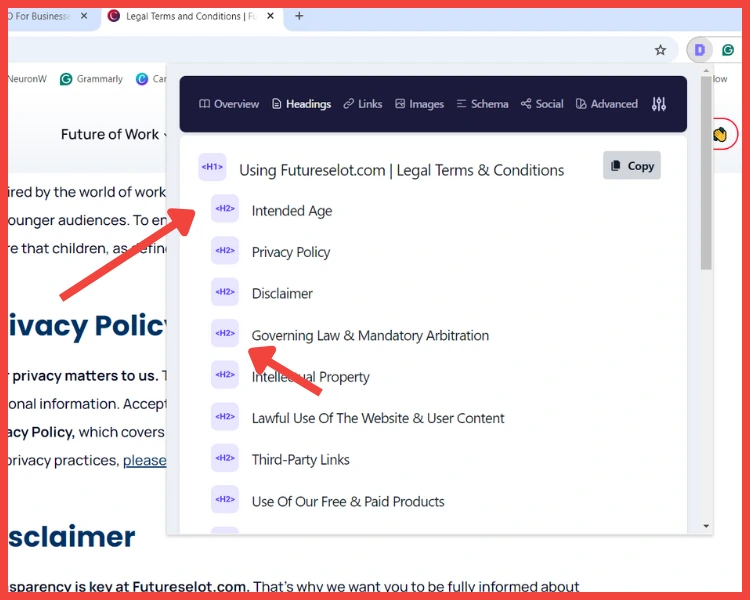The image size is (750, 600).
Task: Click the Schema tab lines icon
Action: click(461, 104)
